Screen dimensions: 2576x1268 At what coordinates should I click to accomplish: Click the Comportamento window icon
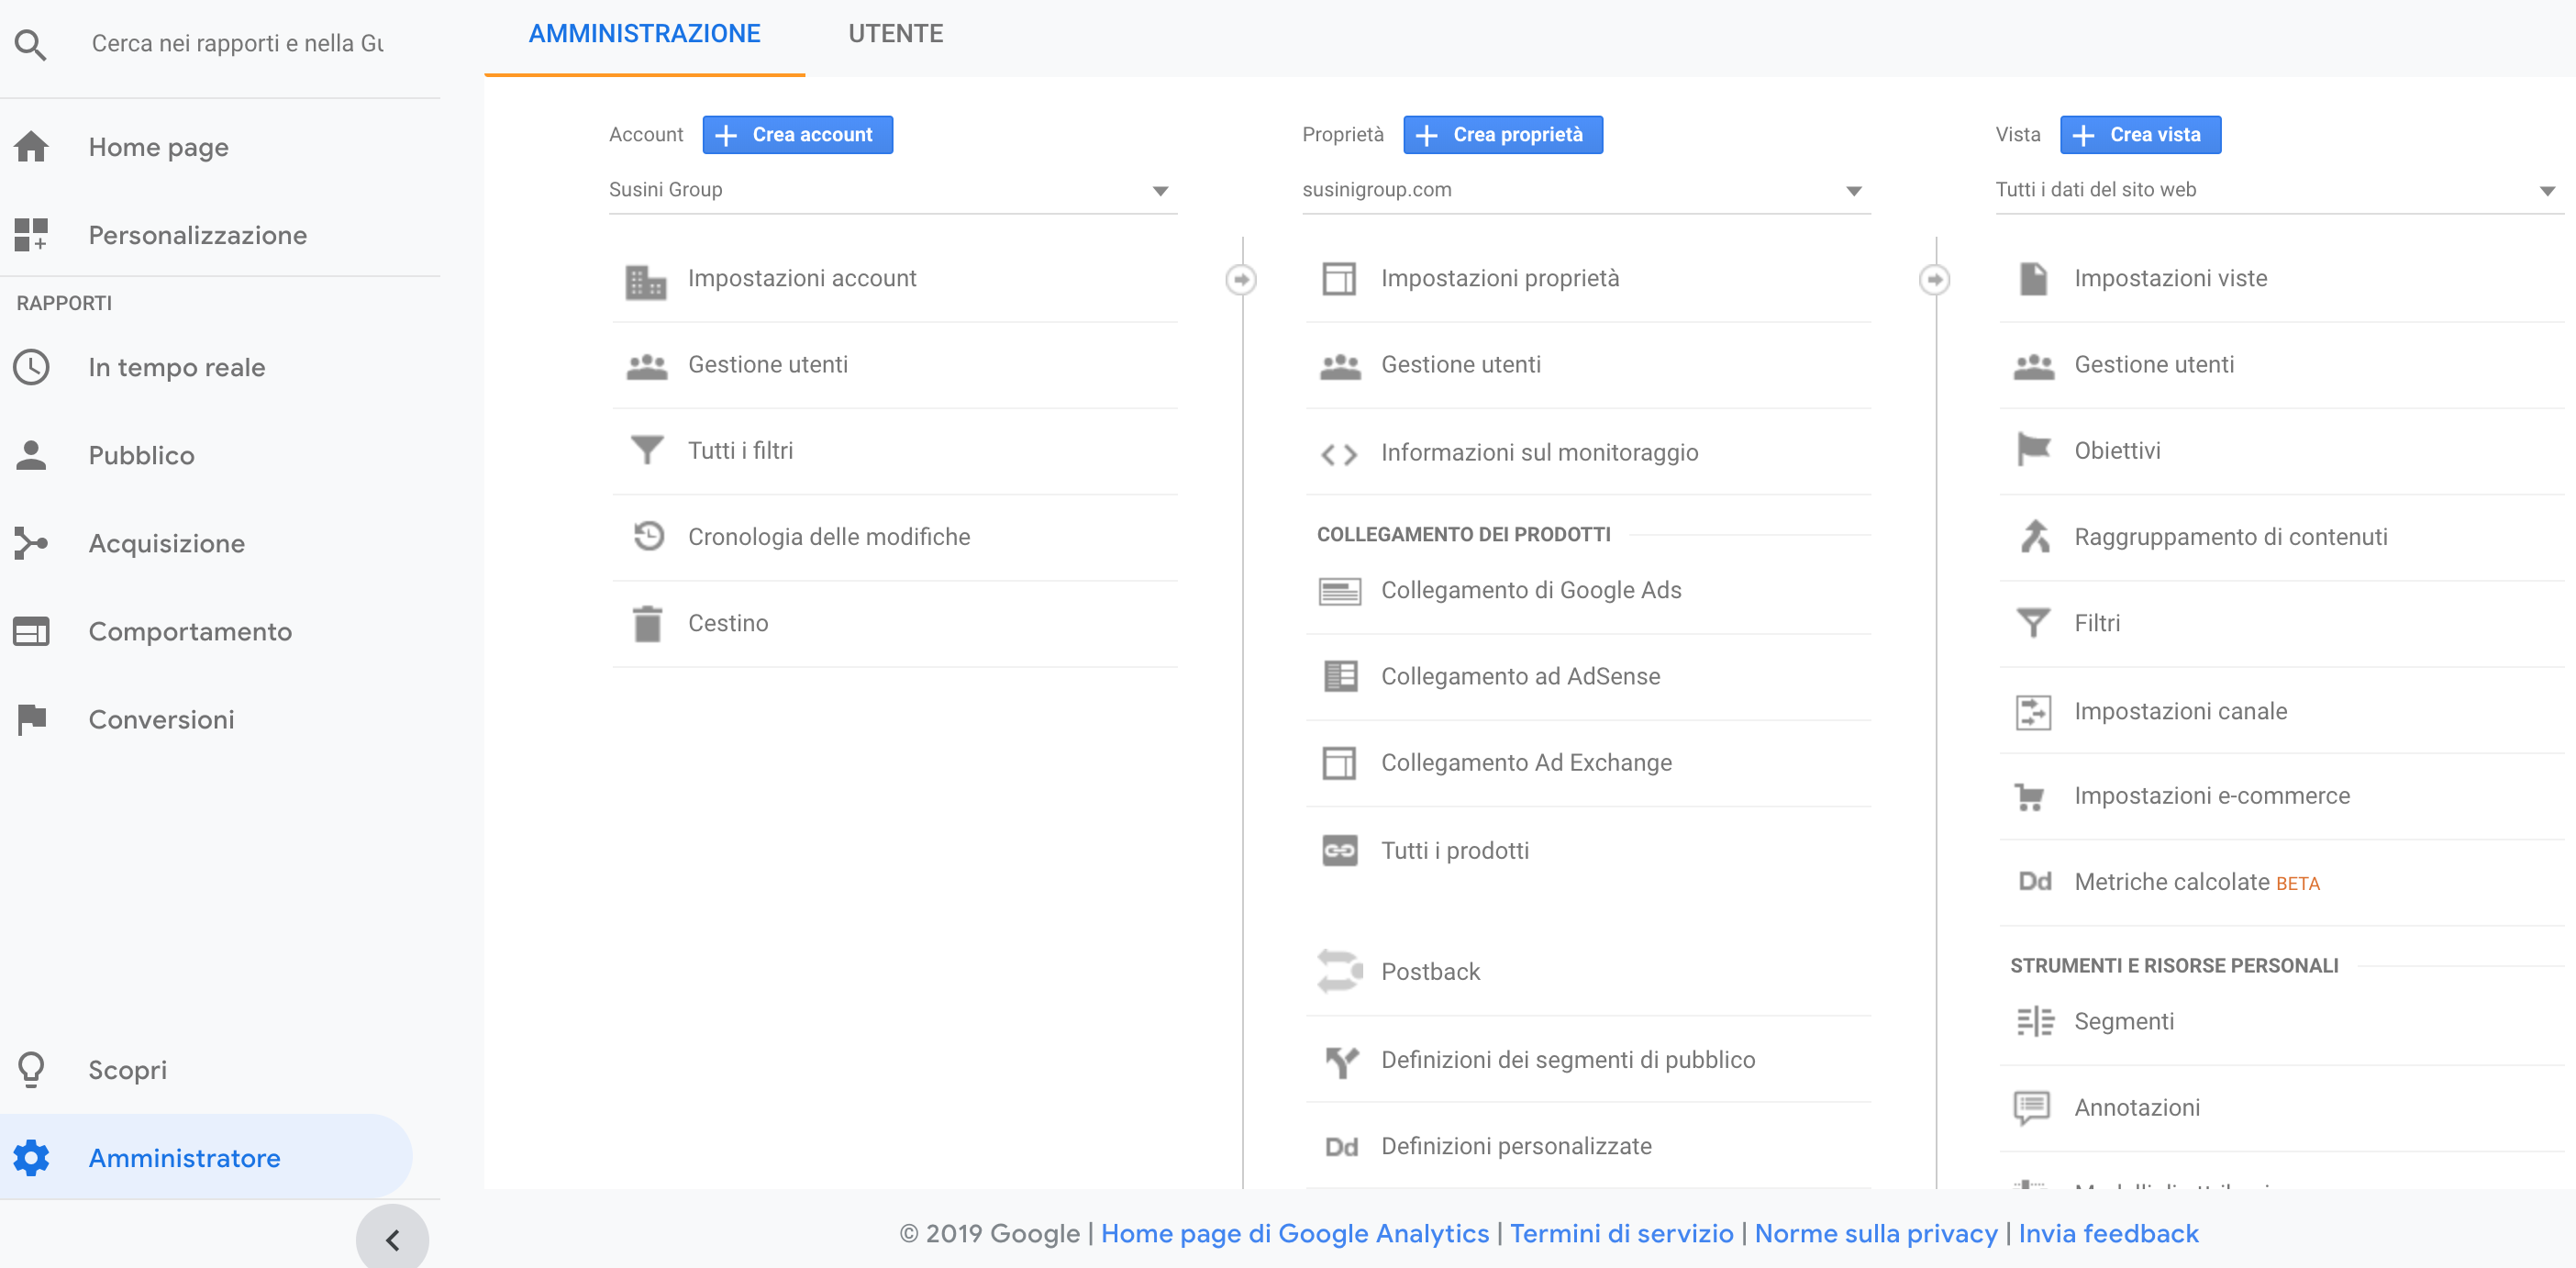click(31, 631)
